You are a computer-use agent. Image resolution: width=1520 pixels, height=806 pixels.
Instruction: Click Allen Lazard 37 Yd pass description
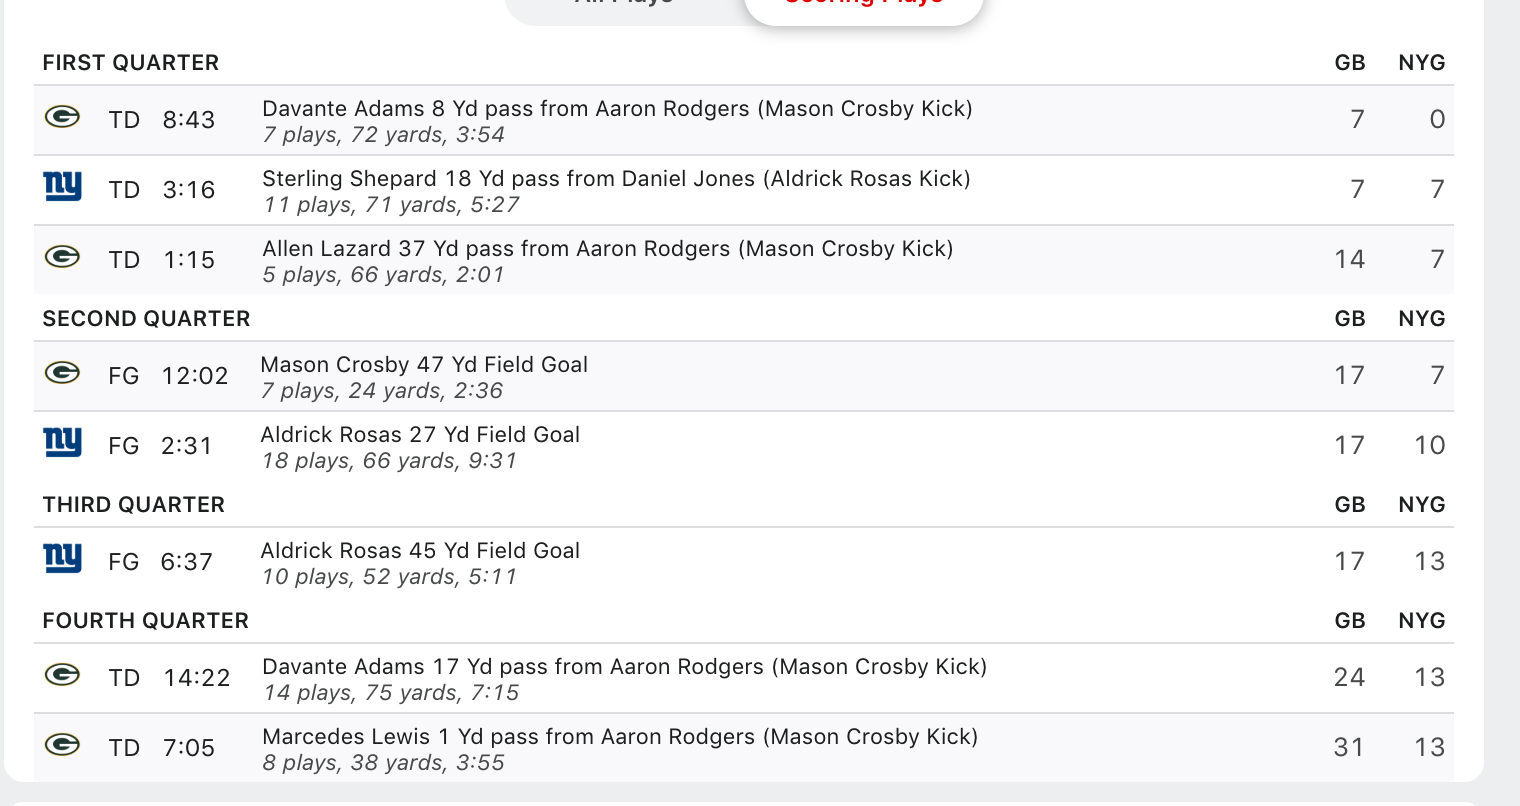(607, 249)
